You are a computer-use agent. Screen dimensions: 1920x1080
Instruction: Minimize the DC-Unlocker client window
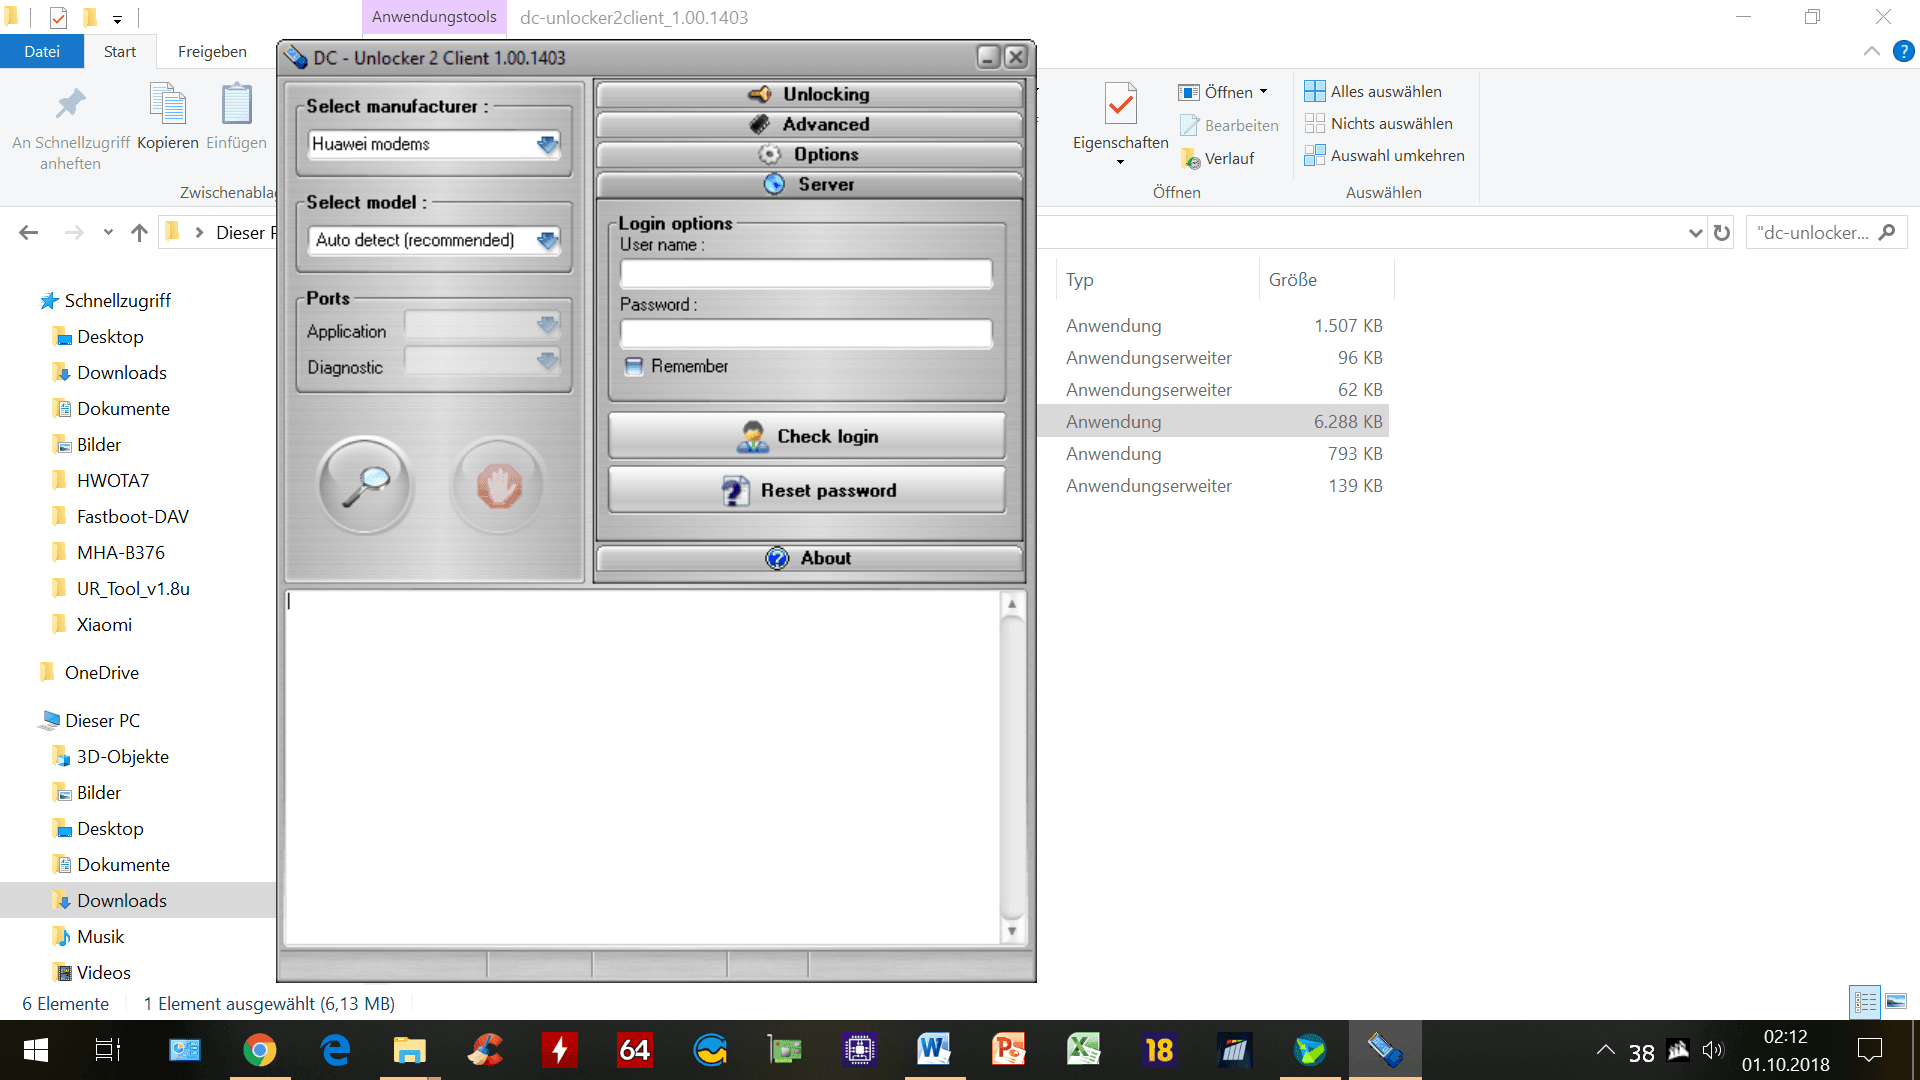(x=988, y=57)
